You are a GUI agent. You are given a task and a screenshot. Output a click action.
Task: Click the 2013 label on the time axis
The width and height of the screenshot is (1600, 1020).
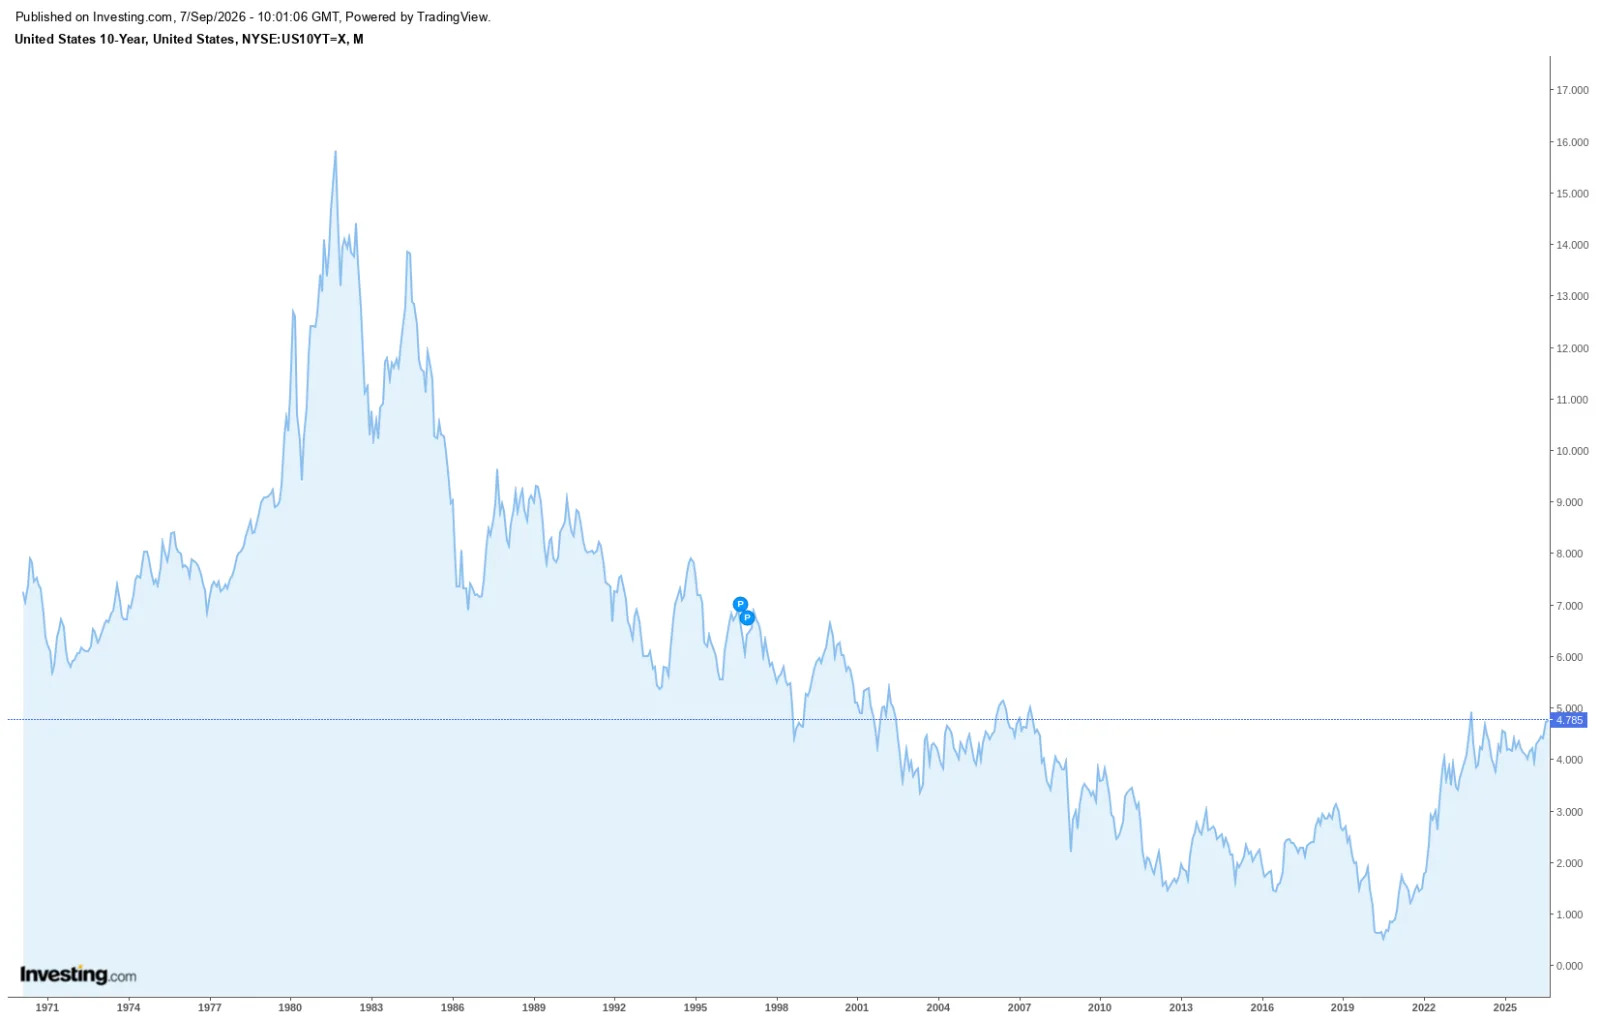1181,1007
